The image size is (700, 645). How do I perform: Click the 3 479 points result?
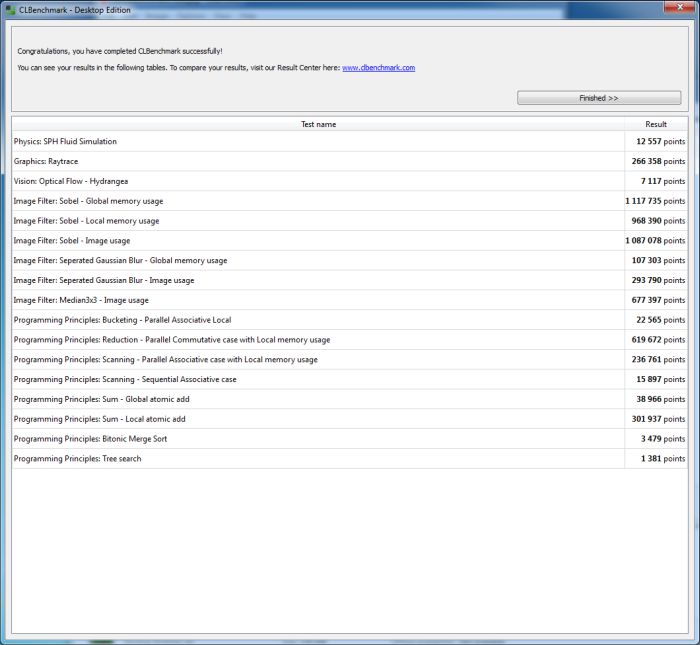pyautogui.click(x=663, y=439)
